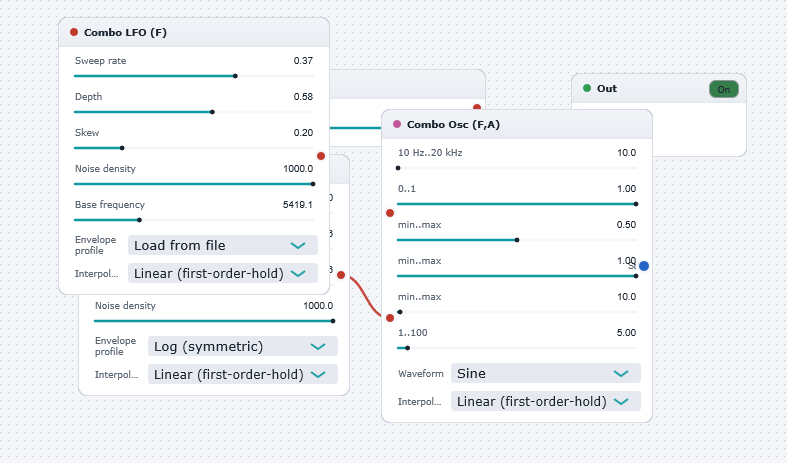
Task: Select Combo Osc red input port near the 0..1 slider
Action: click(x=390, y=213)
